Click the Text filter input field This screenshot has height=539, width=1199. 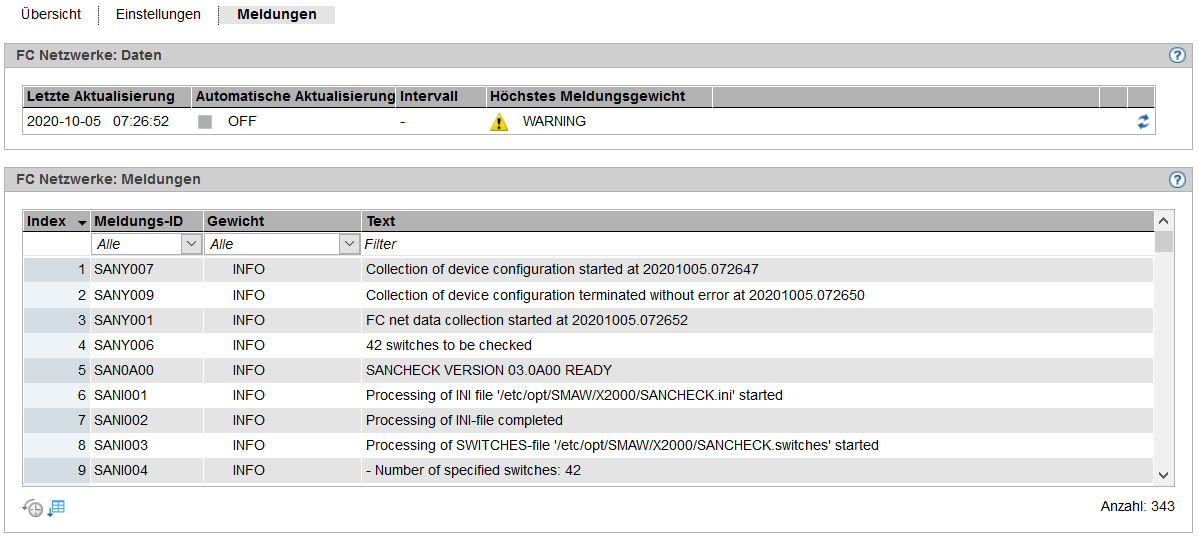[757, 244]
